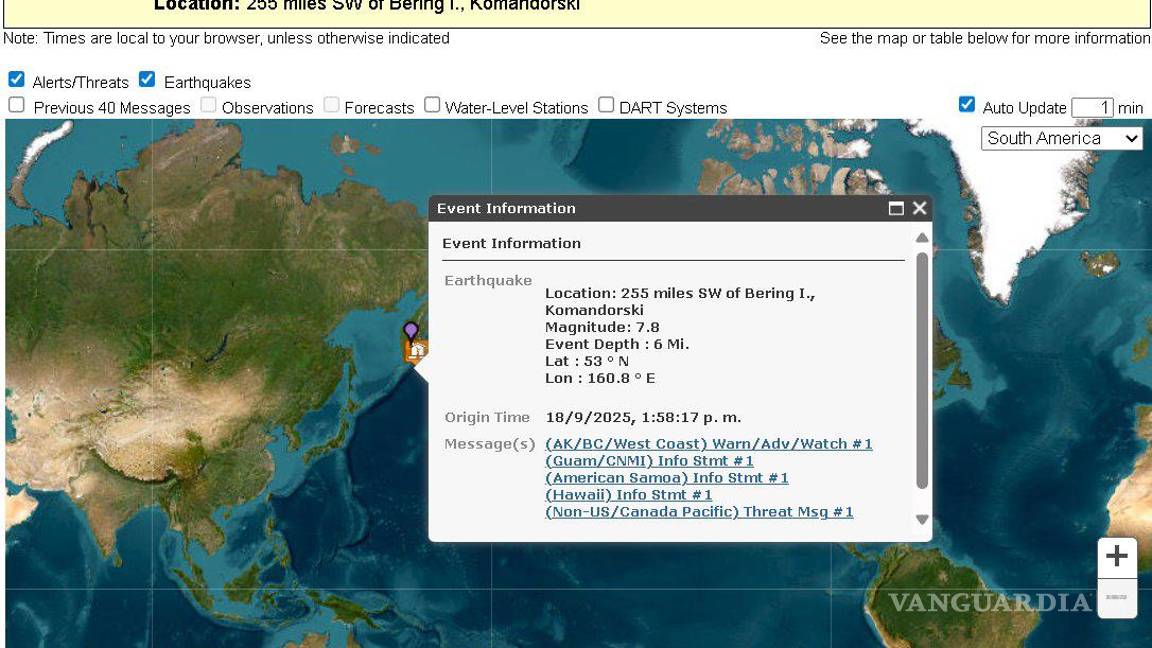
Task: Close the Event Information popup
Action: (919, 208)
